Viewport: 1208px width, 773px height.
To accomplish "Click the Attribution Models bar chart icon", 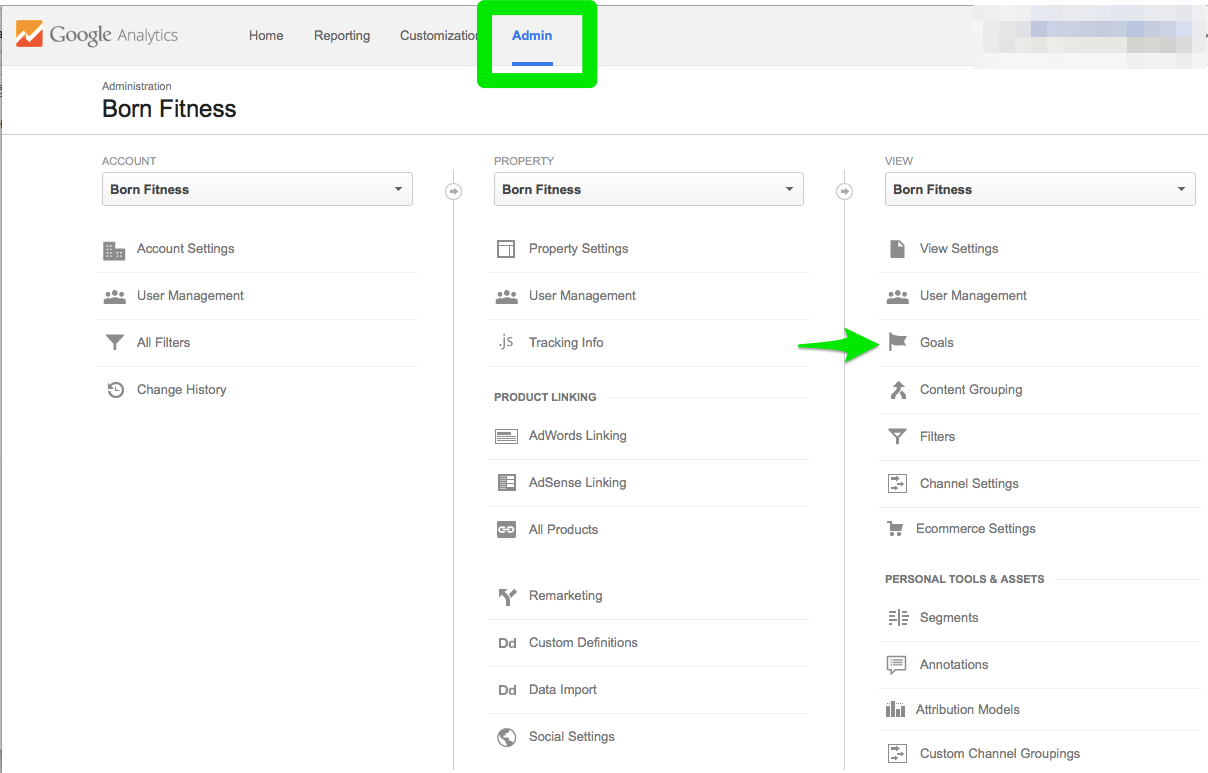I will click(896, 710).
